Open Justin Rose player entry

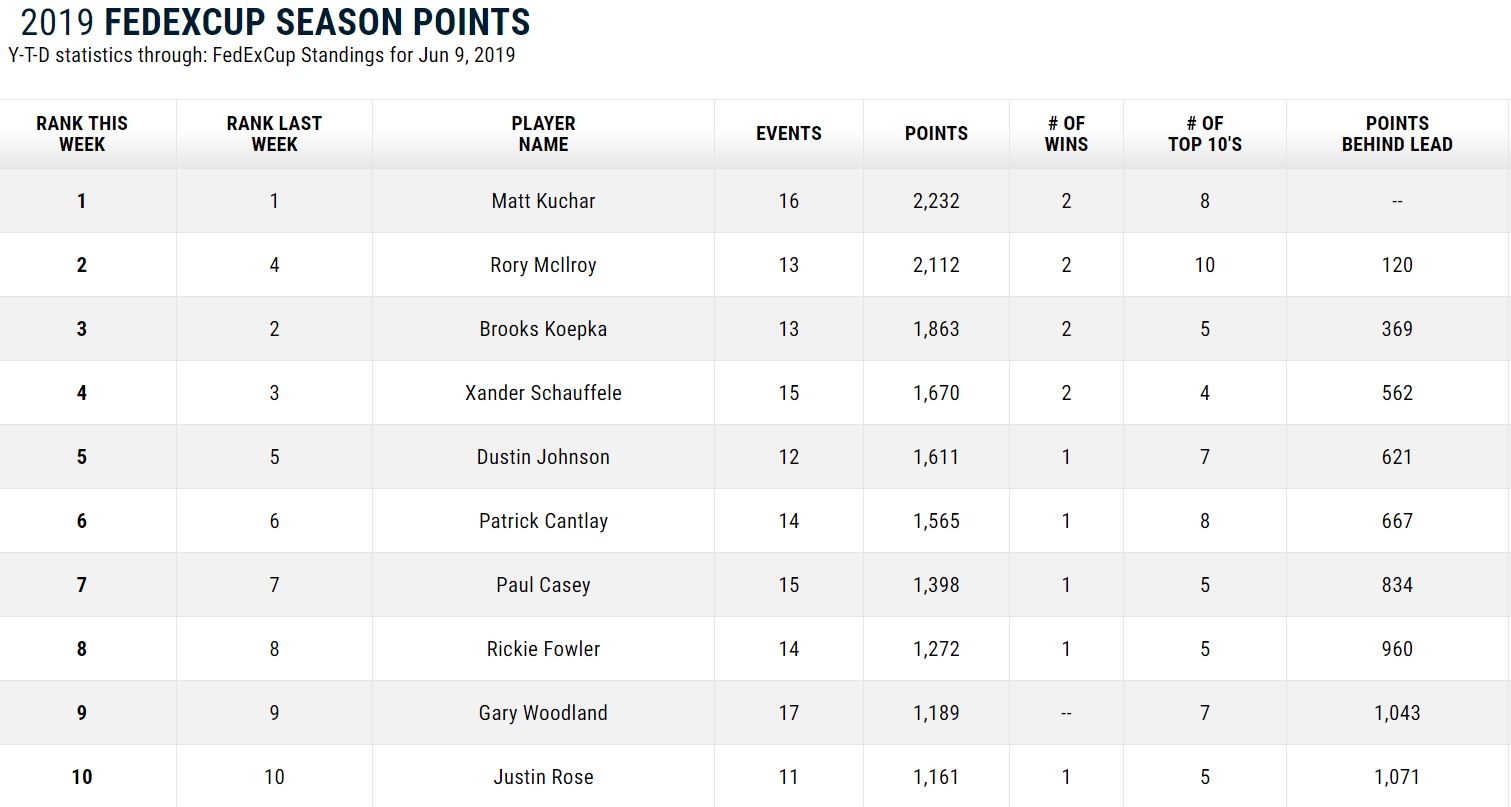click(543, 777)
